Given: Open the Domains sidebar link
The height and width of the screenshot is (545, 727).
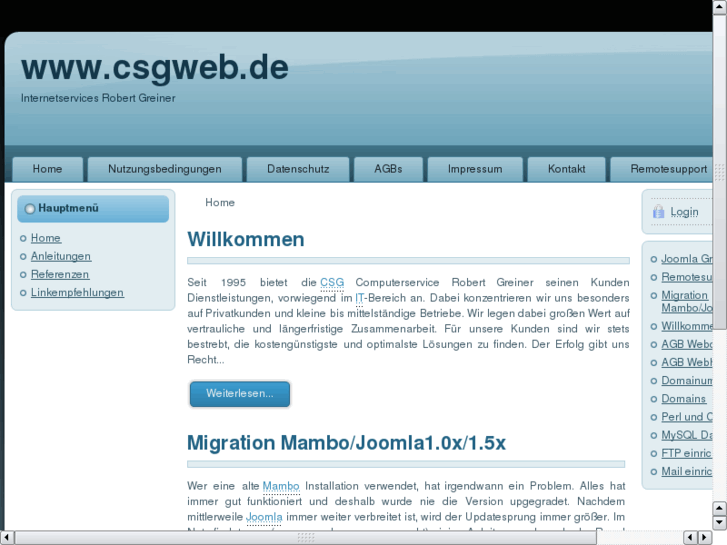Looking at the screenshot, I should coord(683,399).
